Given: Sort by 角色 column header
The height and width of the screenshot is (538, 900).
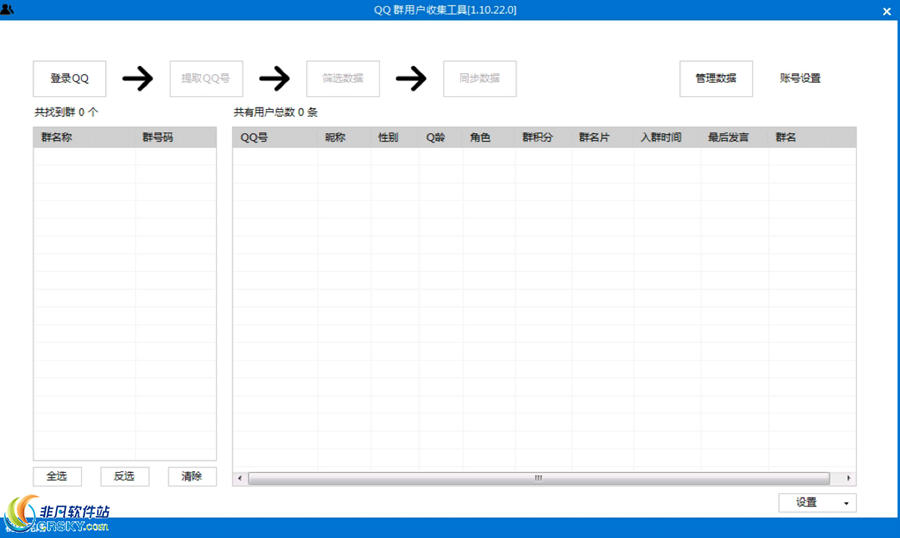Looking at the screenshot, I should pyautogui.click(x=488, y=138).
